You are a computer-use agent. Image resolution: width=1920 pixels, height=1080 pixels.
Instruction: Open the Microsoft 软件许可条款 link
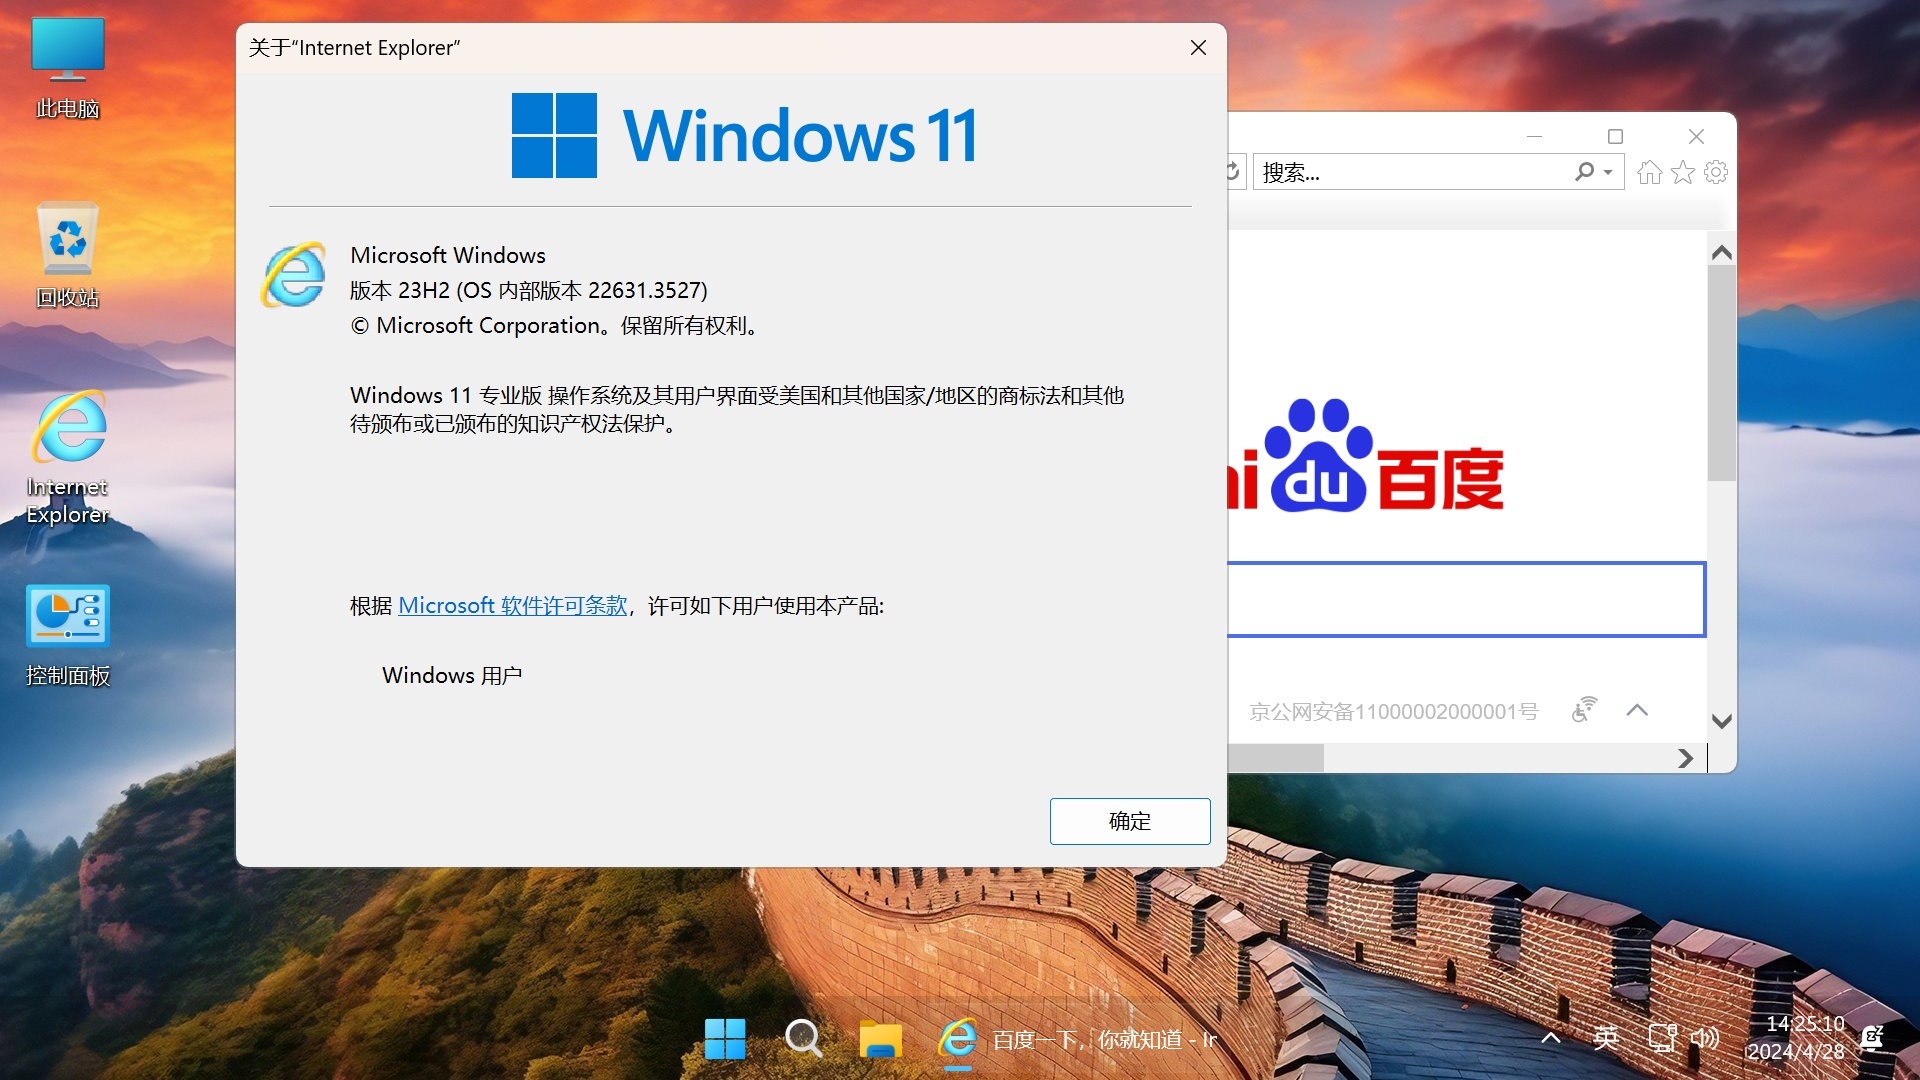tap(511, 605)
